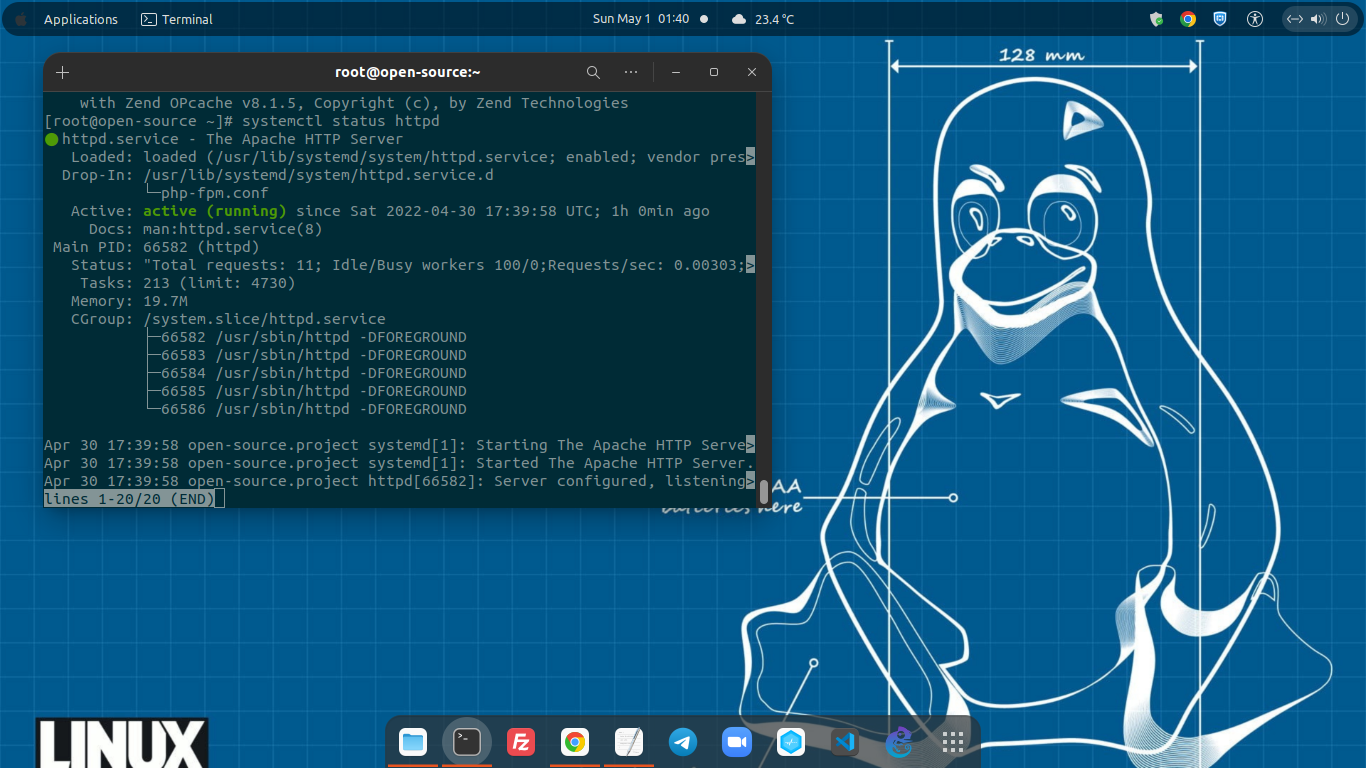Screen dimensions: 1366x768
Task: Click the Chrome tray icon in top bar
Action: (x=1188, y=19)
